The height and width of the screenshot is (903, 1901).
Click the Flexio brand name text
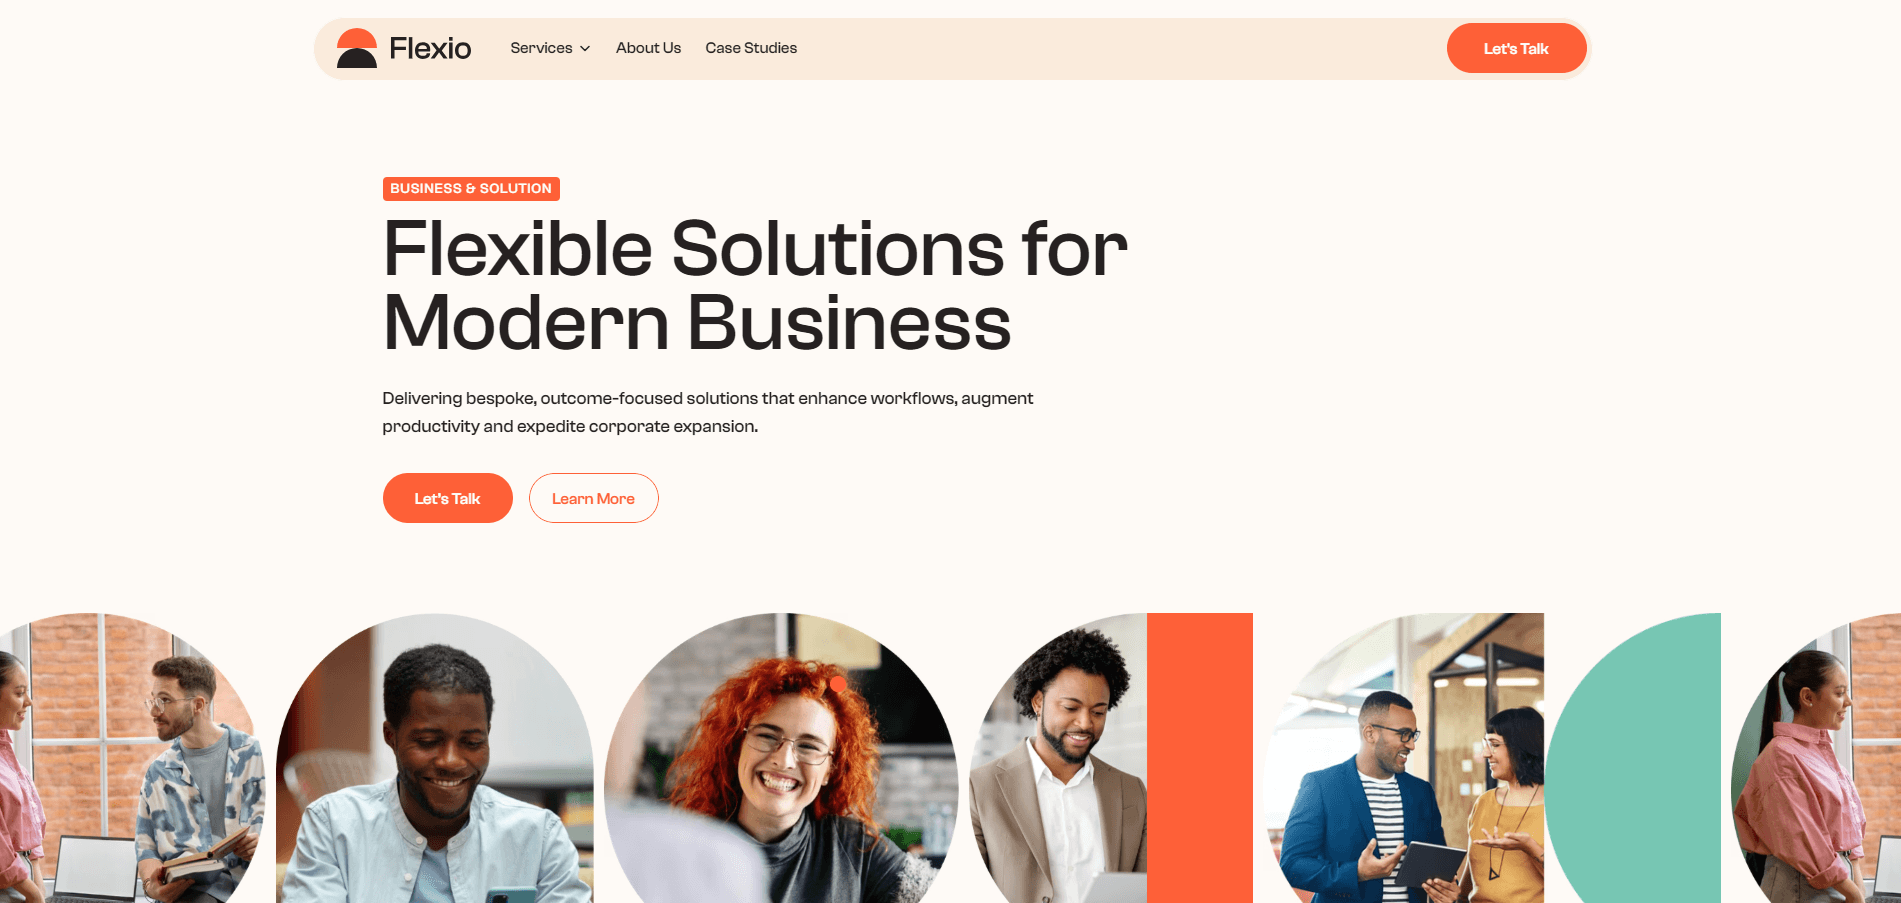click(430, 48)
